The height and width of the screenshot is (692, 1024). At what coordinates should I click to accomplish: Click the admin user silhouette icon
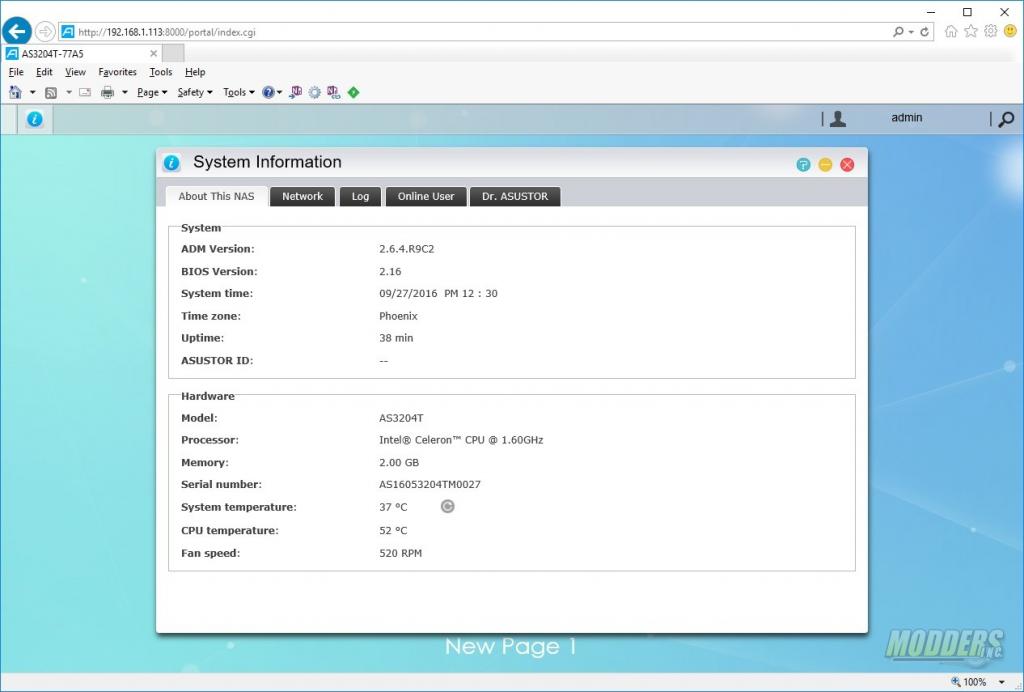click(838, 119)
